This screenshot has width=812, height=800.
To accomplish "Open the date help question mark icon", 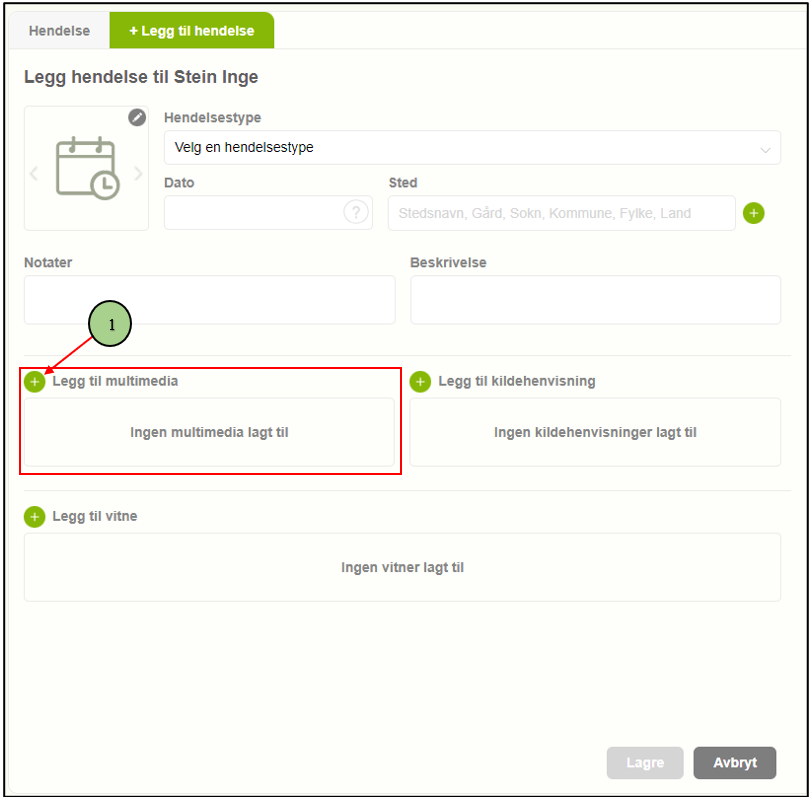I will pos(355,212).
